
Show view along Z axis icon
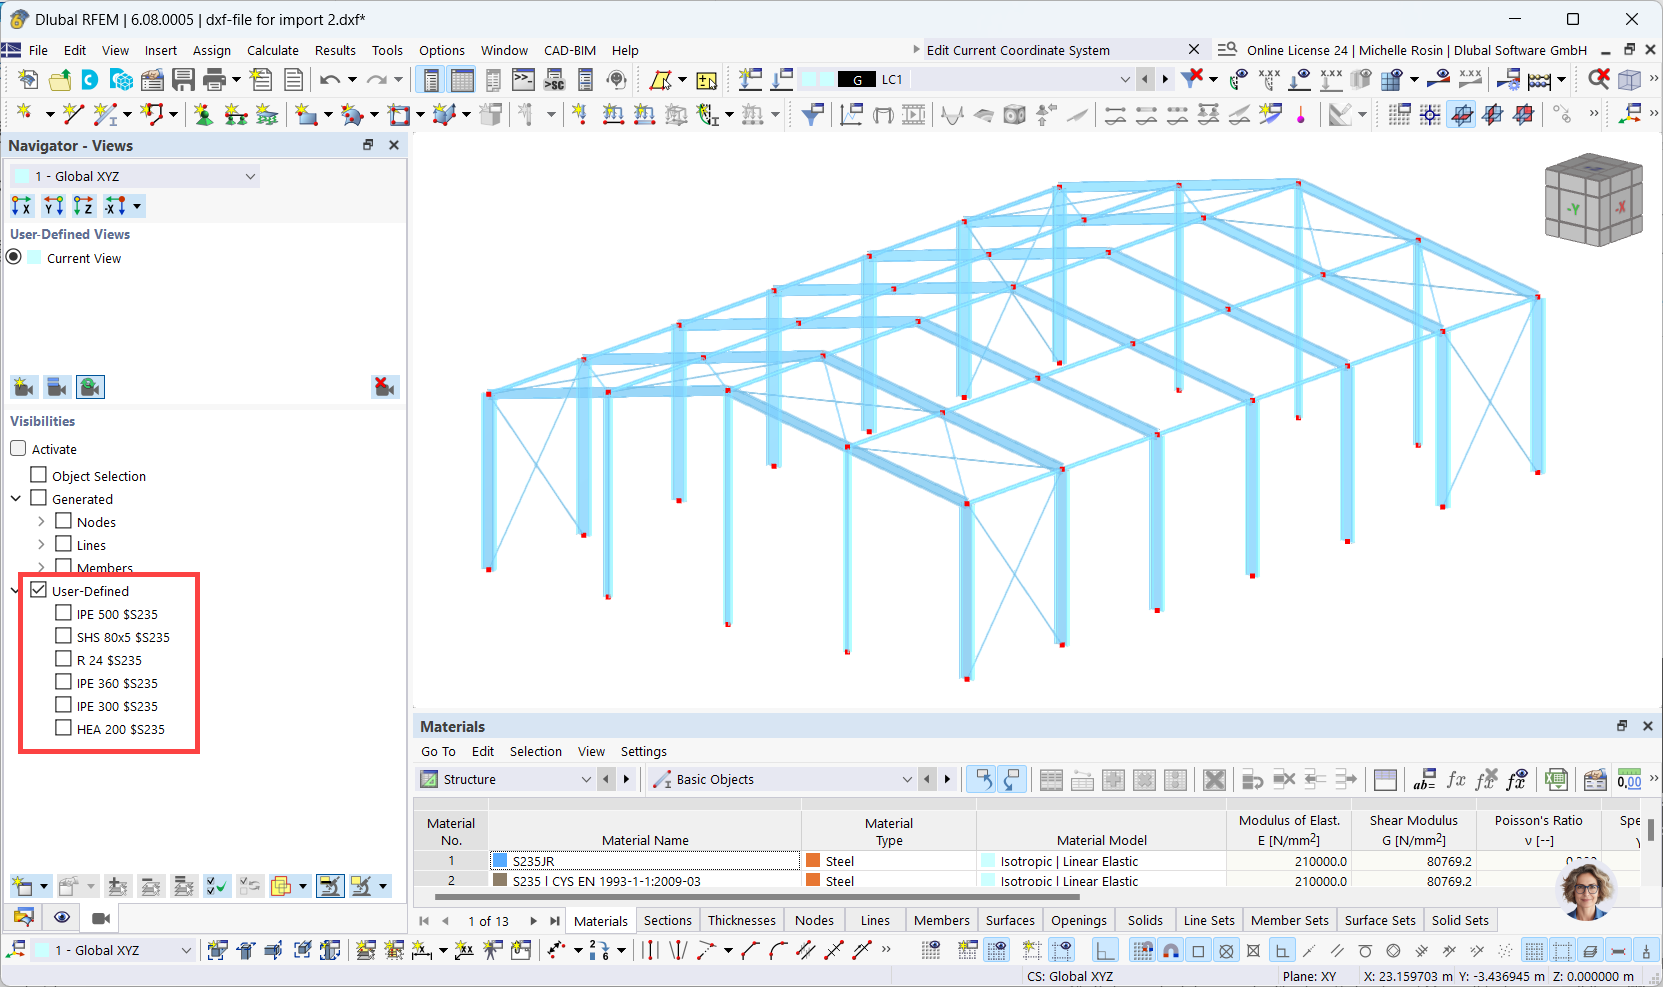84,206
